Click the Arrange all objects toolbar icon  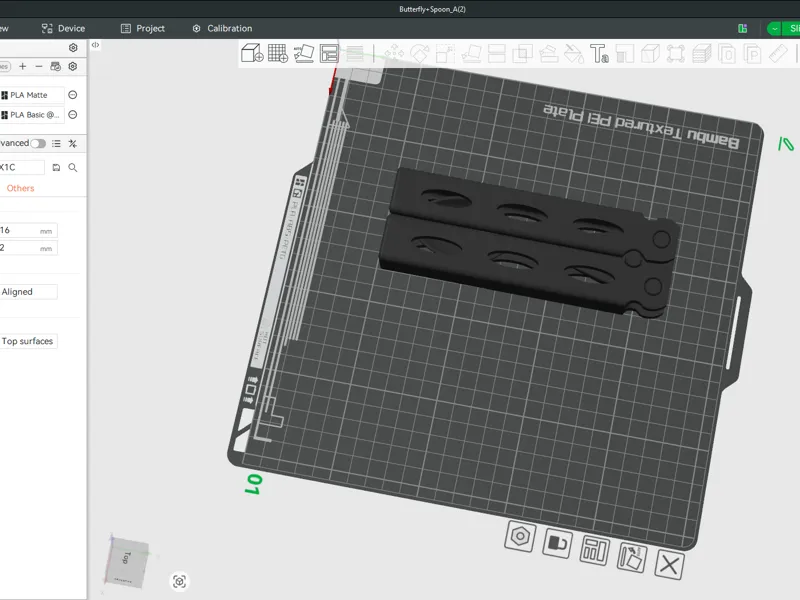(x=329, y=53)
